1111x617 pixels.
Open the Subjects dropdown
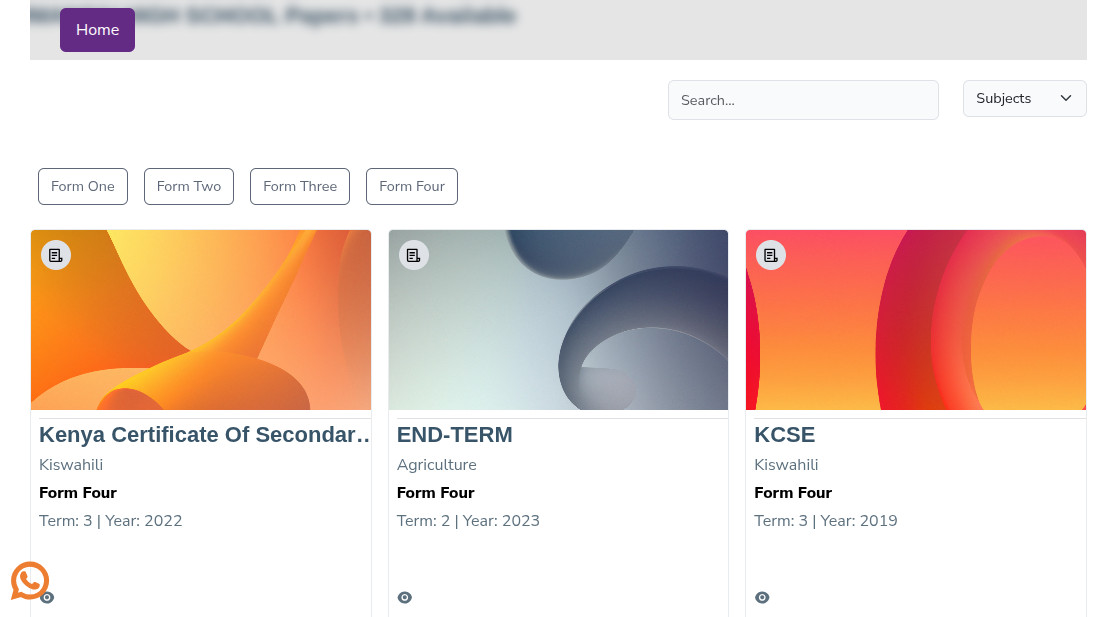pos(1024,98)
